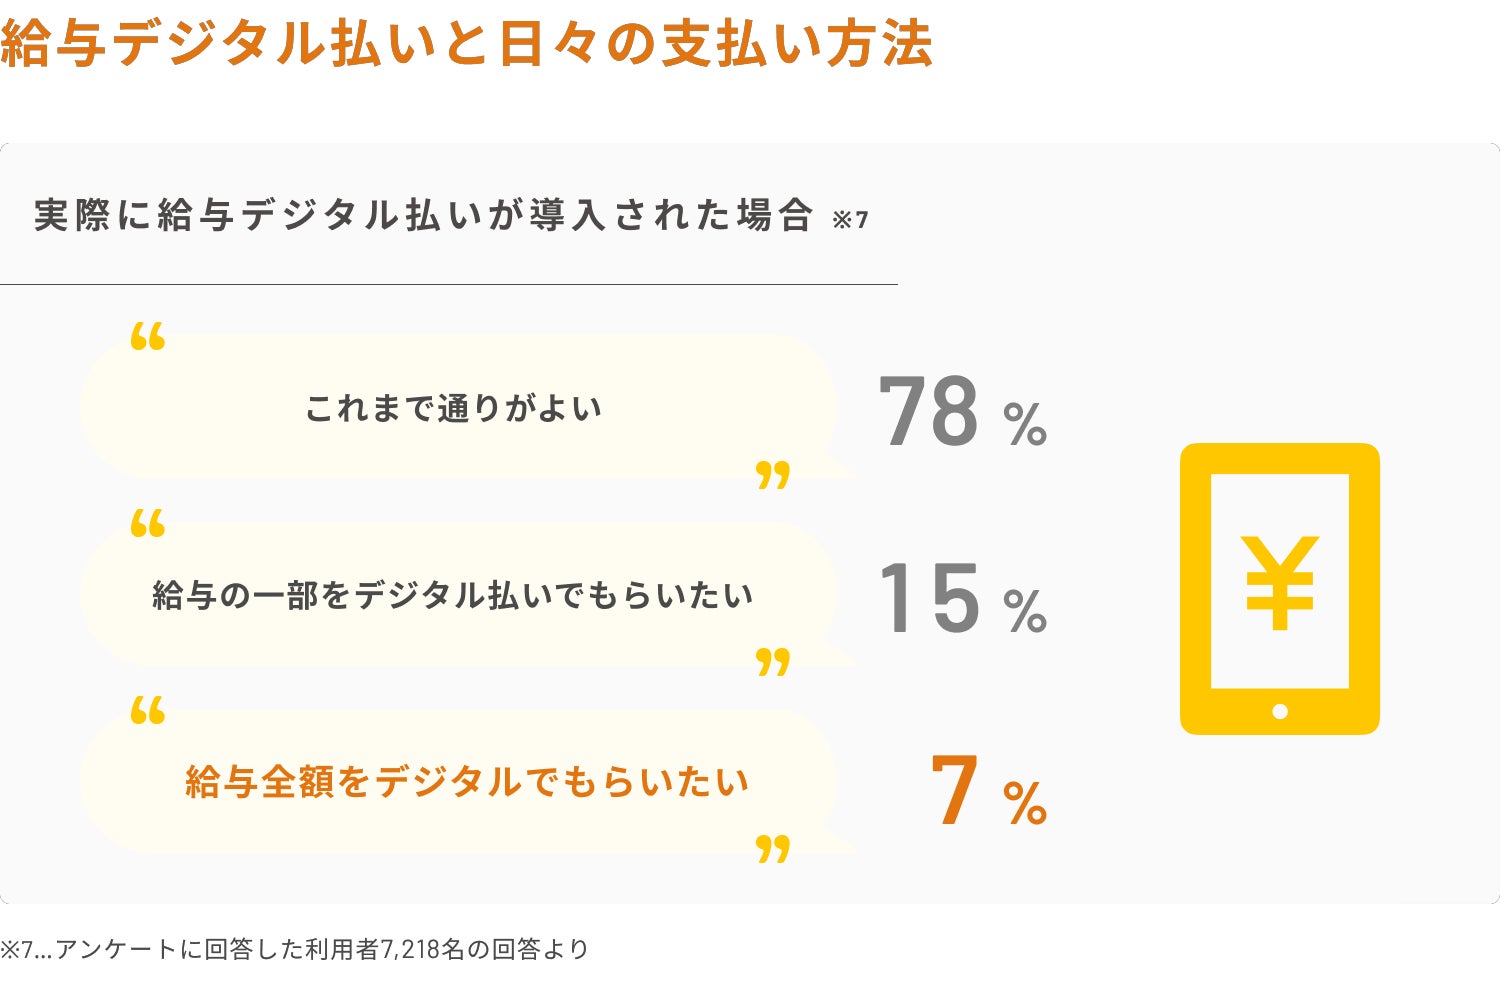
Task: Click the percent sign beside orange 7
Action: coord(1025,803)
